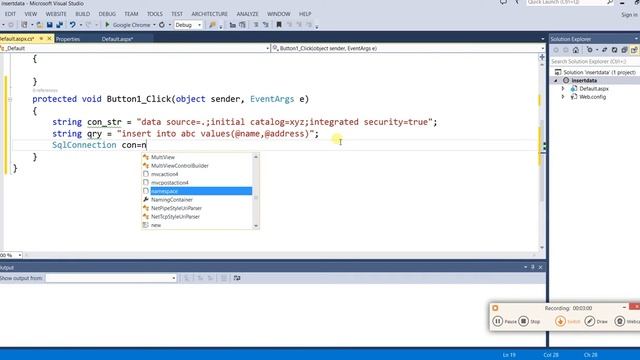Pin the Default.aspx.cs tab
This screenshot has height=360, width=640.
point(41,38)
